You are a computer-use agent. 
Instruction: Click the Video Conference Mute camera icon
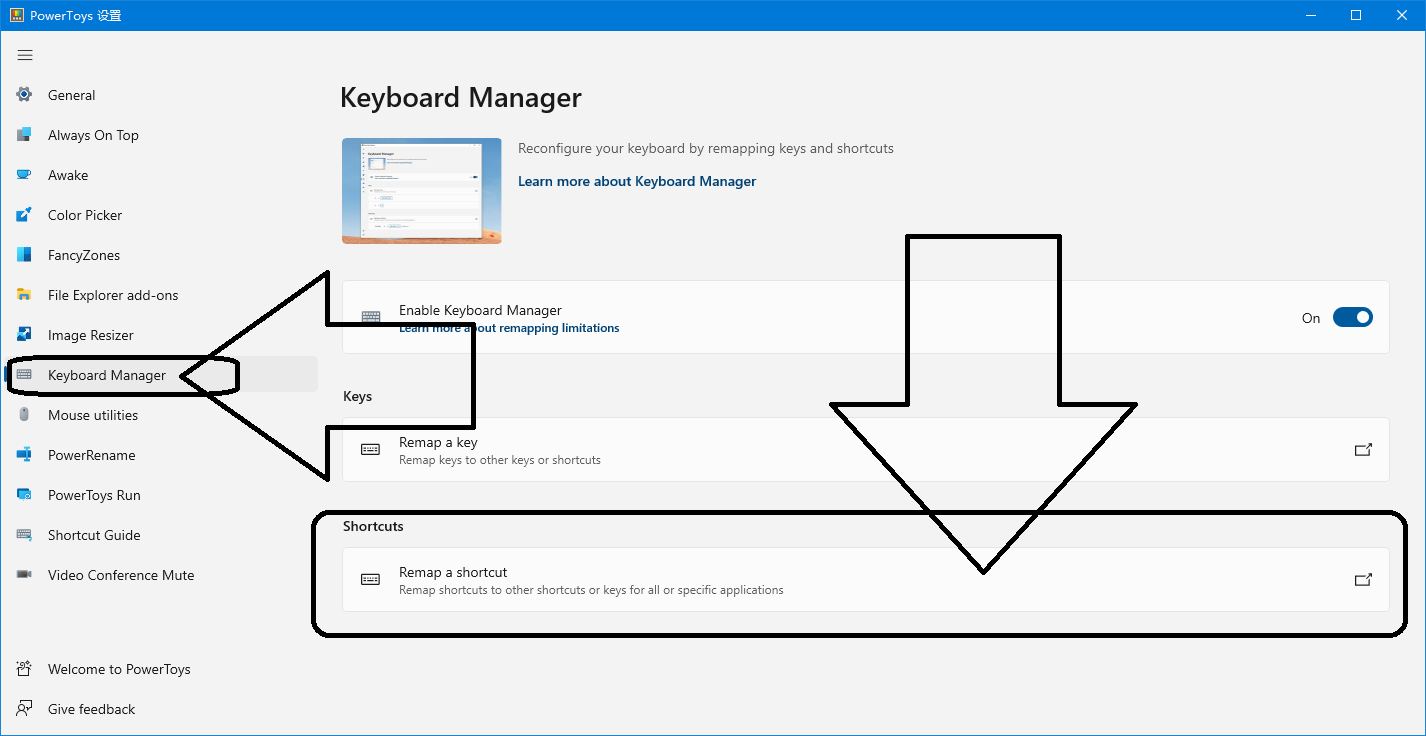click(24, 575)
